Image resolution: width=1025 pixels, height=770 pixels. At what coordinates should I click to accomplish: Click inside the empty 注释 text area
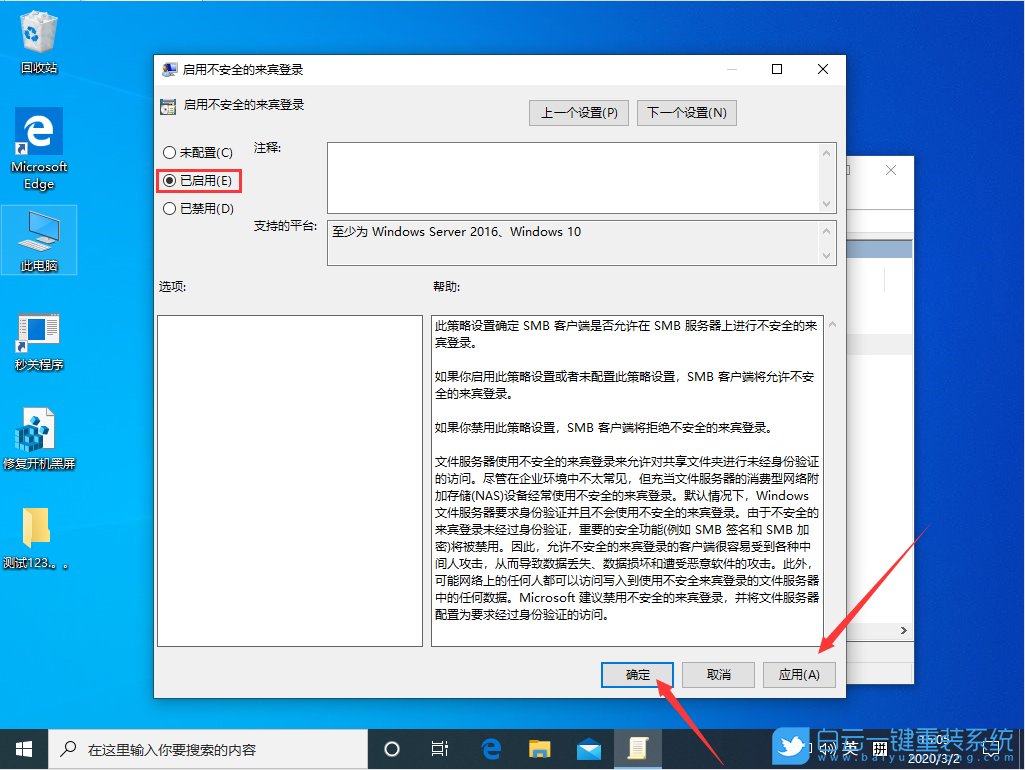point(575,175)
